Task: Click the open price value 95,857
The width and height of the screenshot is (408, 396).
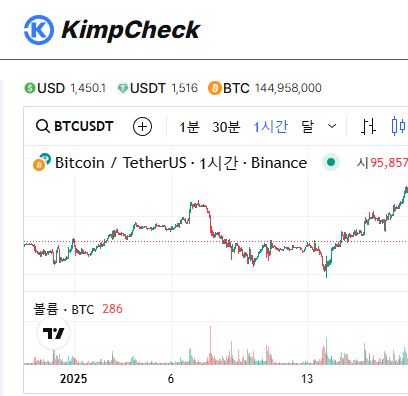Action: pyautogui.click(x=389, y=163)
